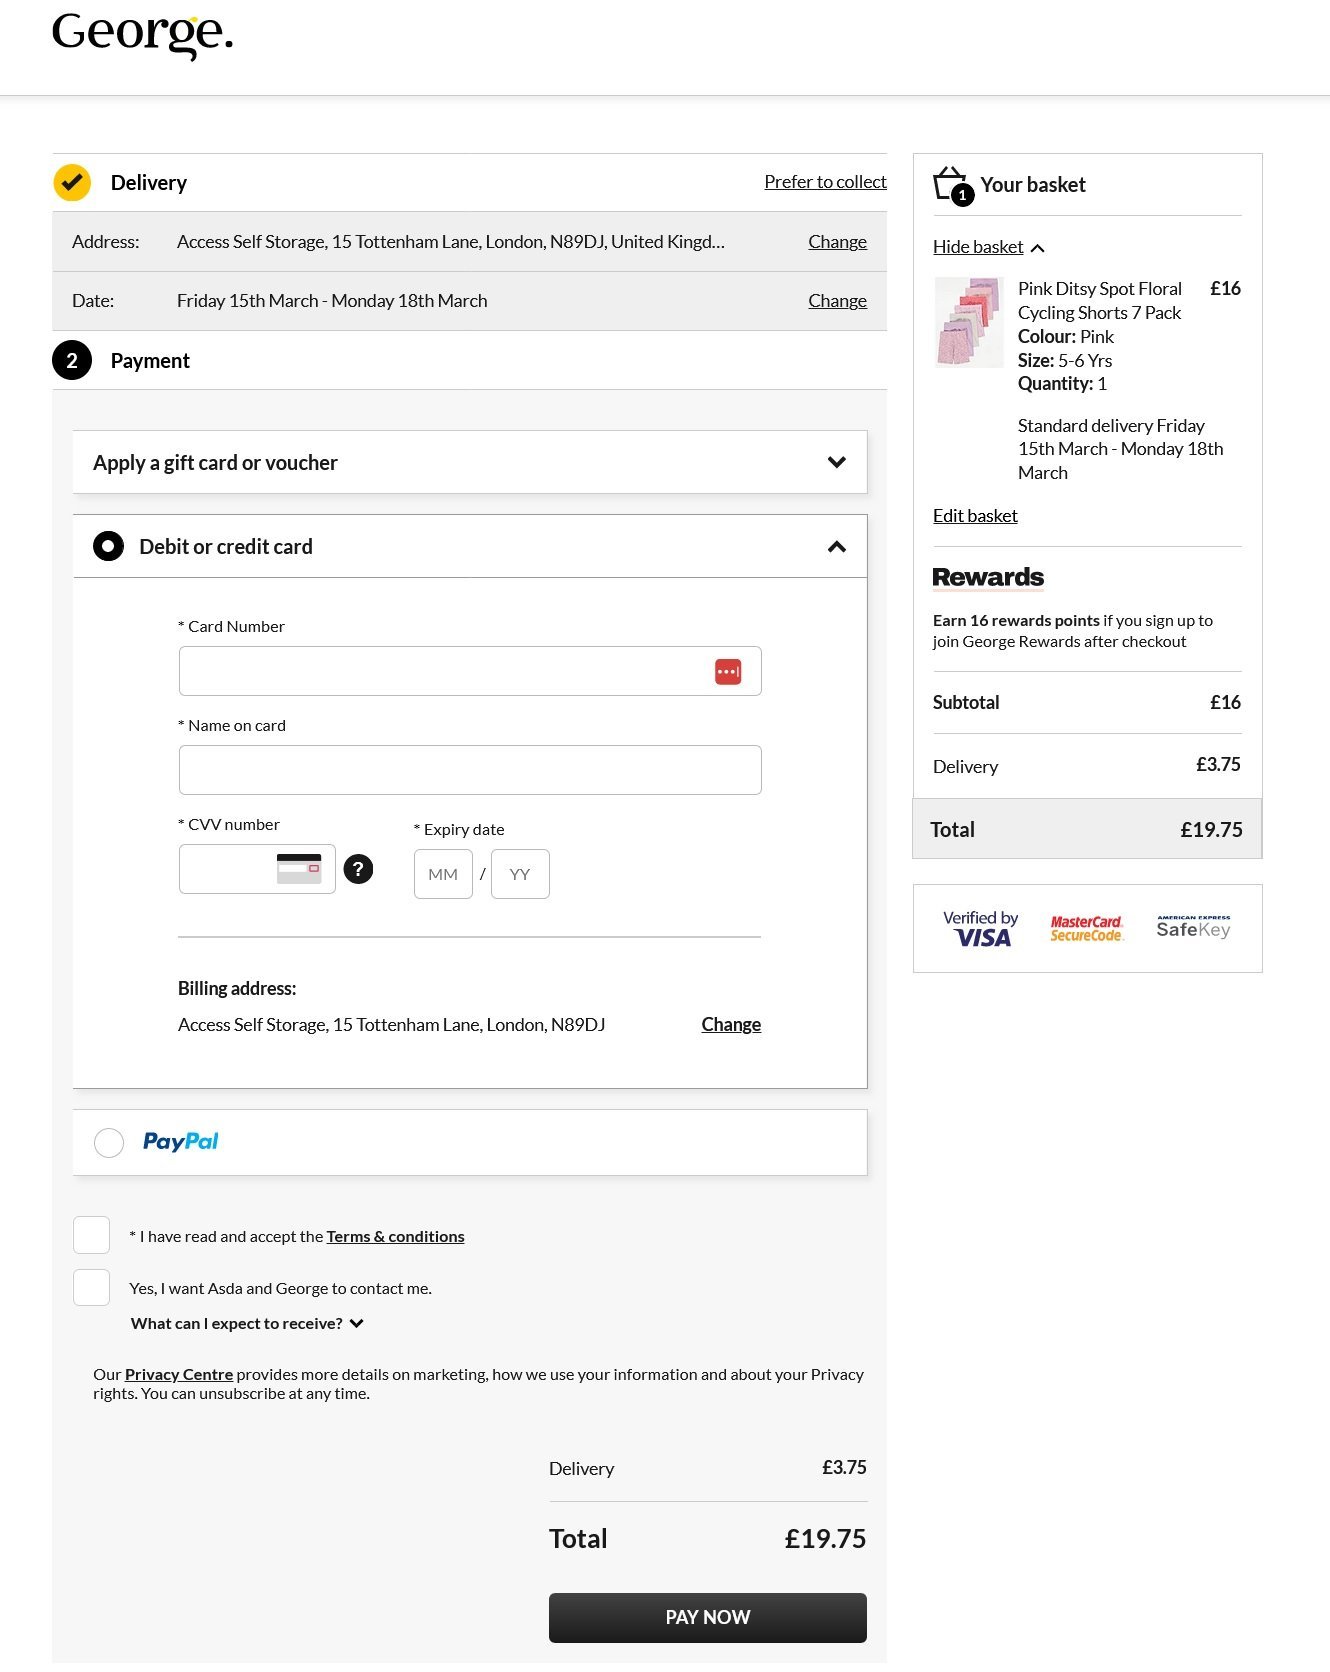Screen dimensions: 1330x1672
Task: Click Pink Ditsy Spot Floral product name
Action: tap(1099, 301)
